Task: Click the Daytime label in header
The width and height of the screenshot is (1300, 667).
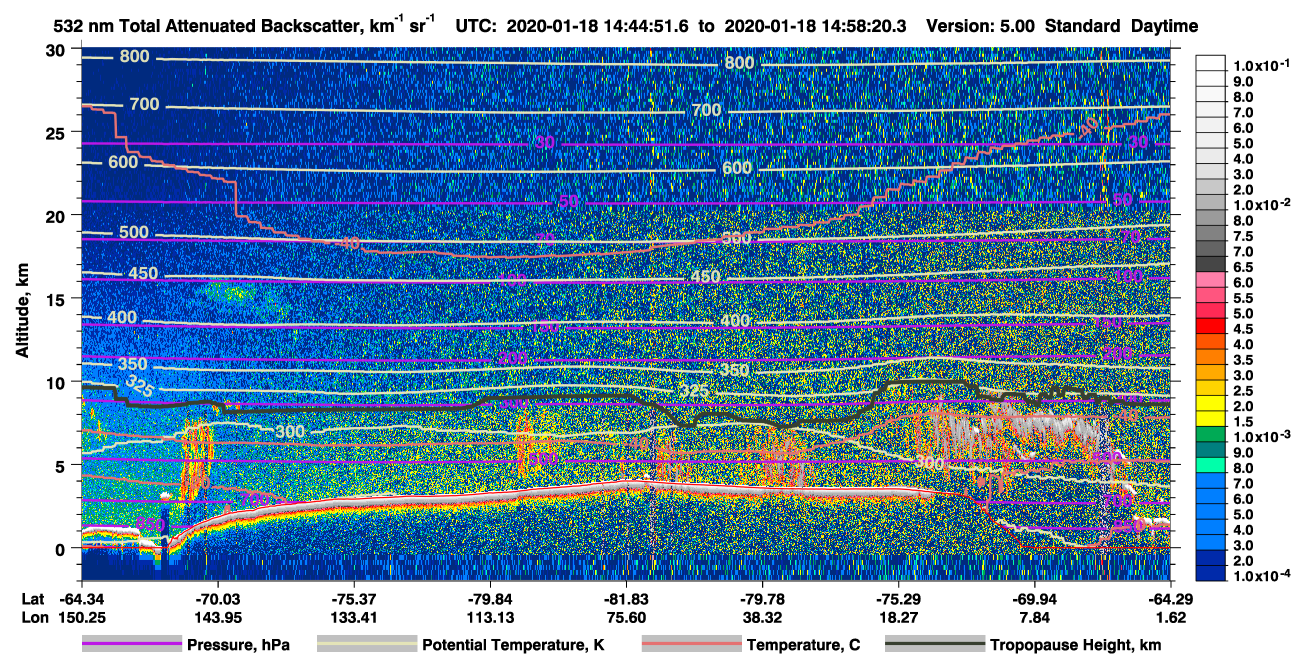Action: point(1165,26)
